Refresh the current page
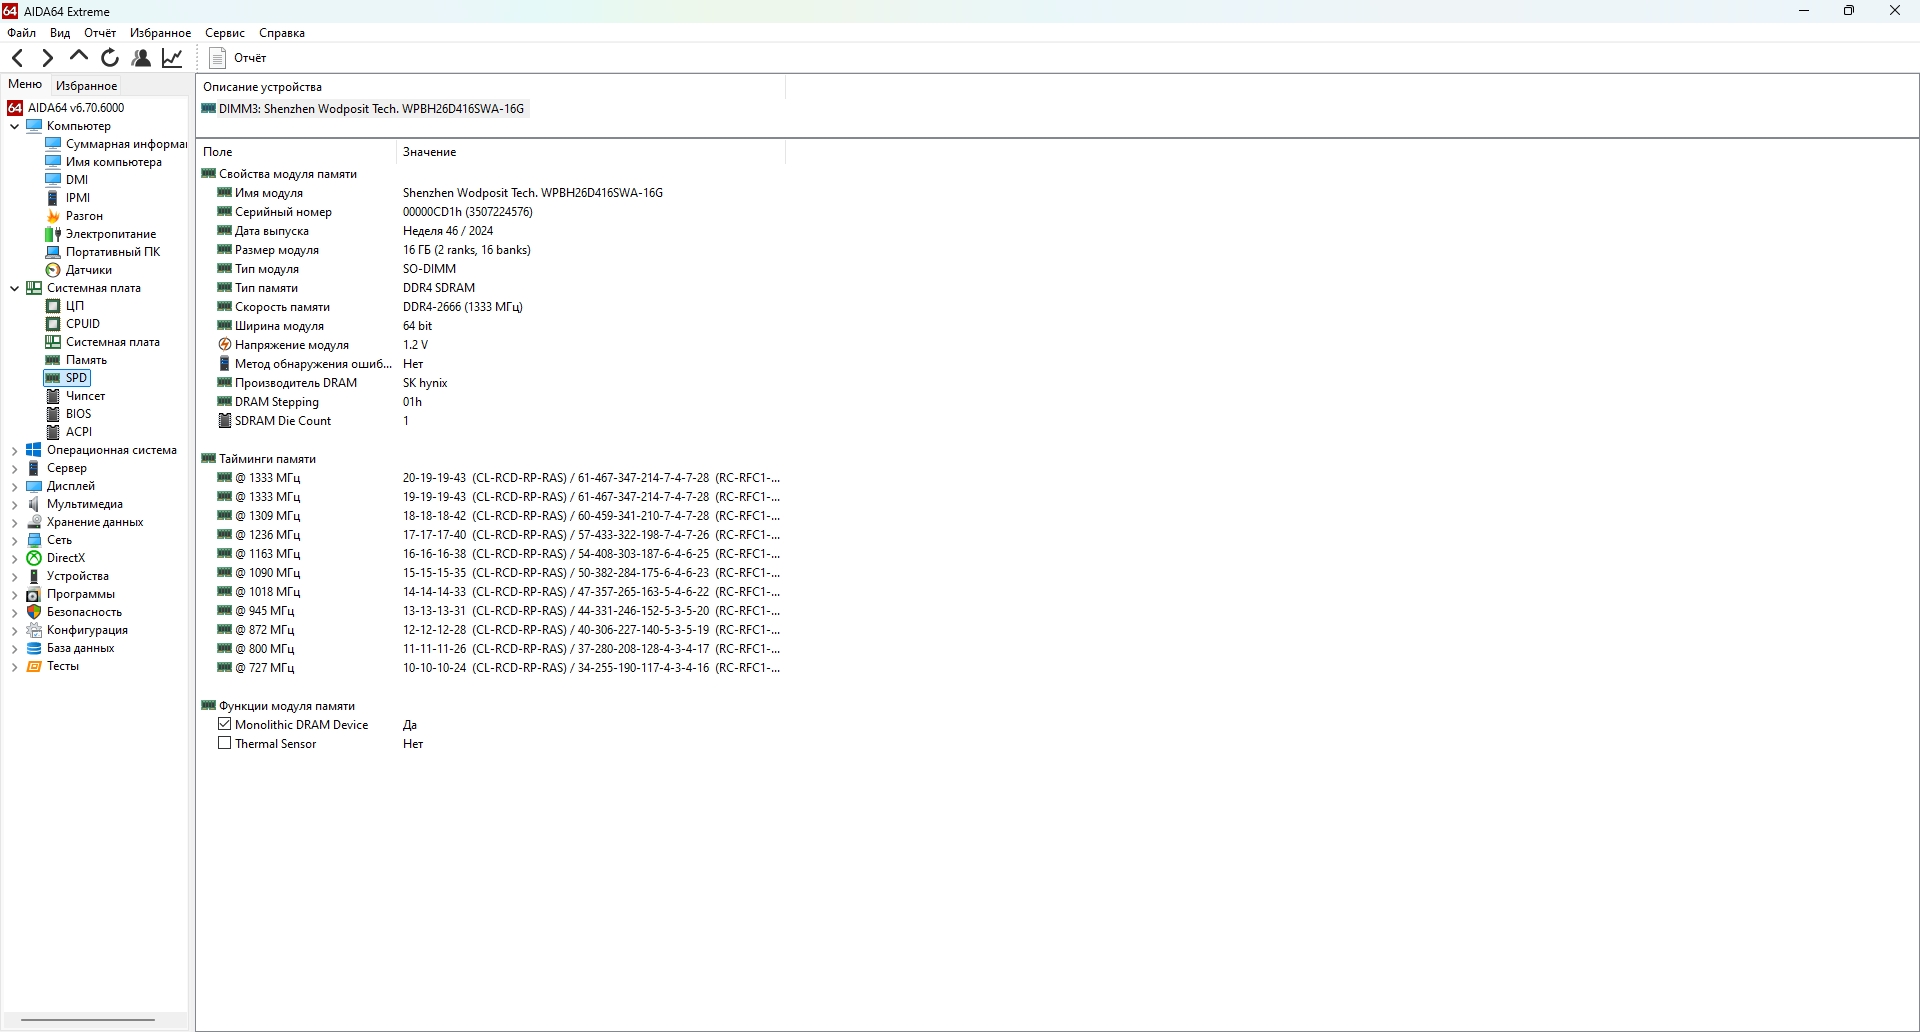 click(110, 58)
